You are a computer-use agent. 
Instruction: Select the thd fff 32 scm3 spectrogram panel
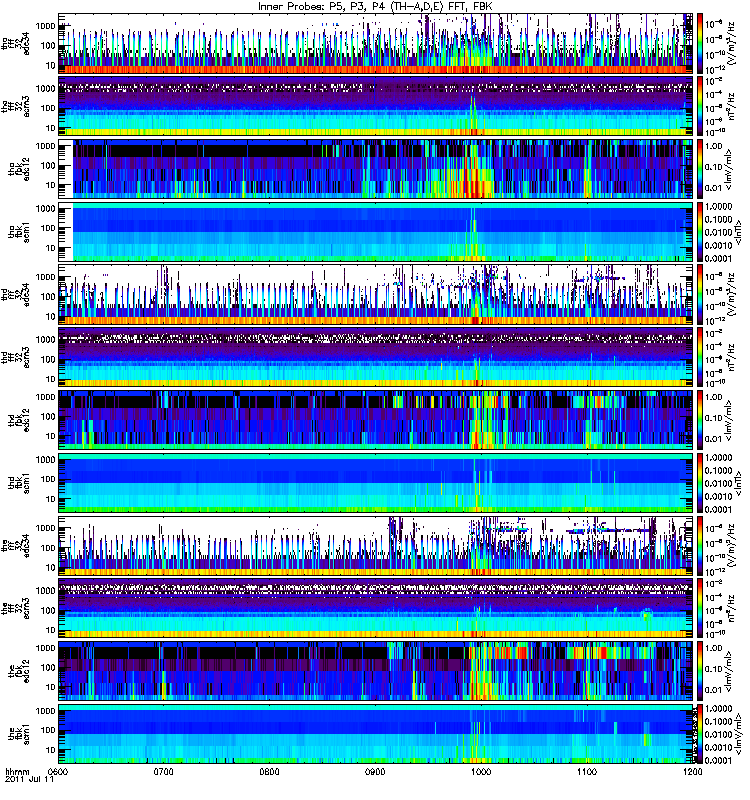pos(376,358)
